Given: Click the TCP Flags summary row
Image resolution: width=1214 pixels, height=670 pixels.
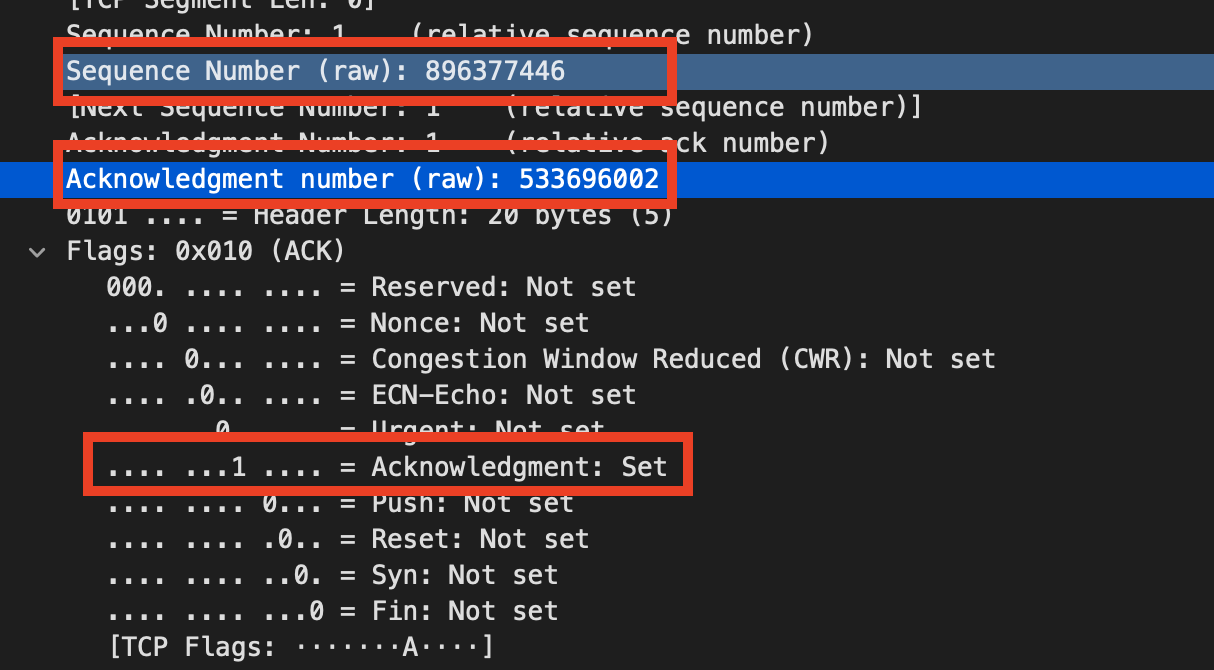Looking at the screenshot, I should (x=300, y=646).
